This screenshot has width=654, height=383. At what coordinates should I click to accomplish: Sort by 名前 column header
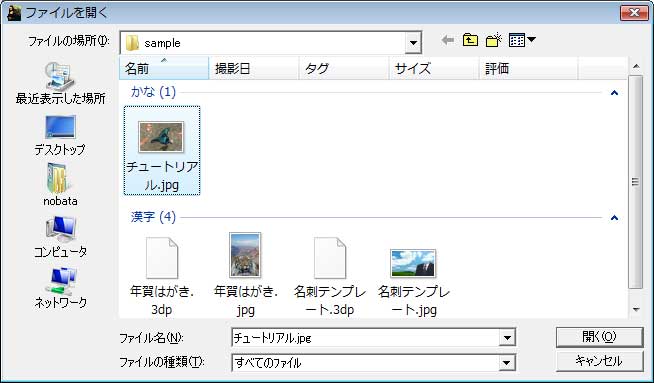(164, 68)
